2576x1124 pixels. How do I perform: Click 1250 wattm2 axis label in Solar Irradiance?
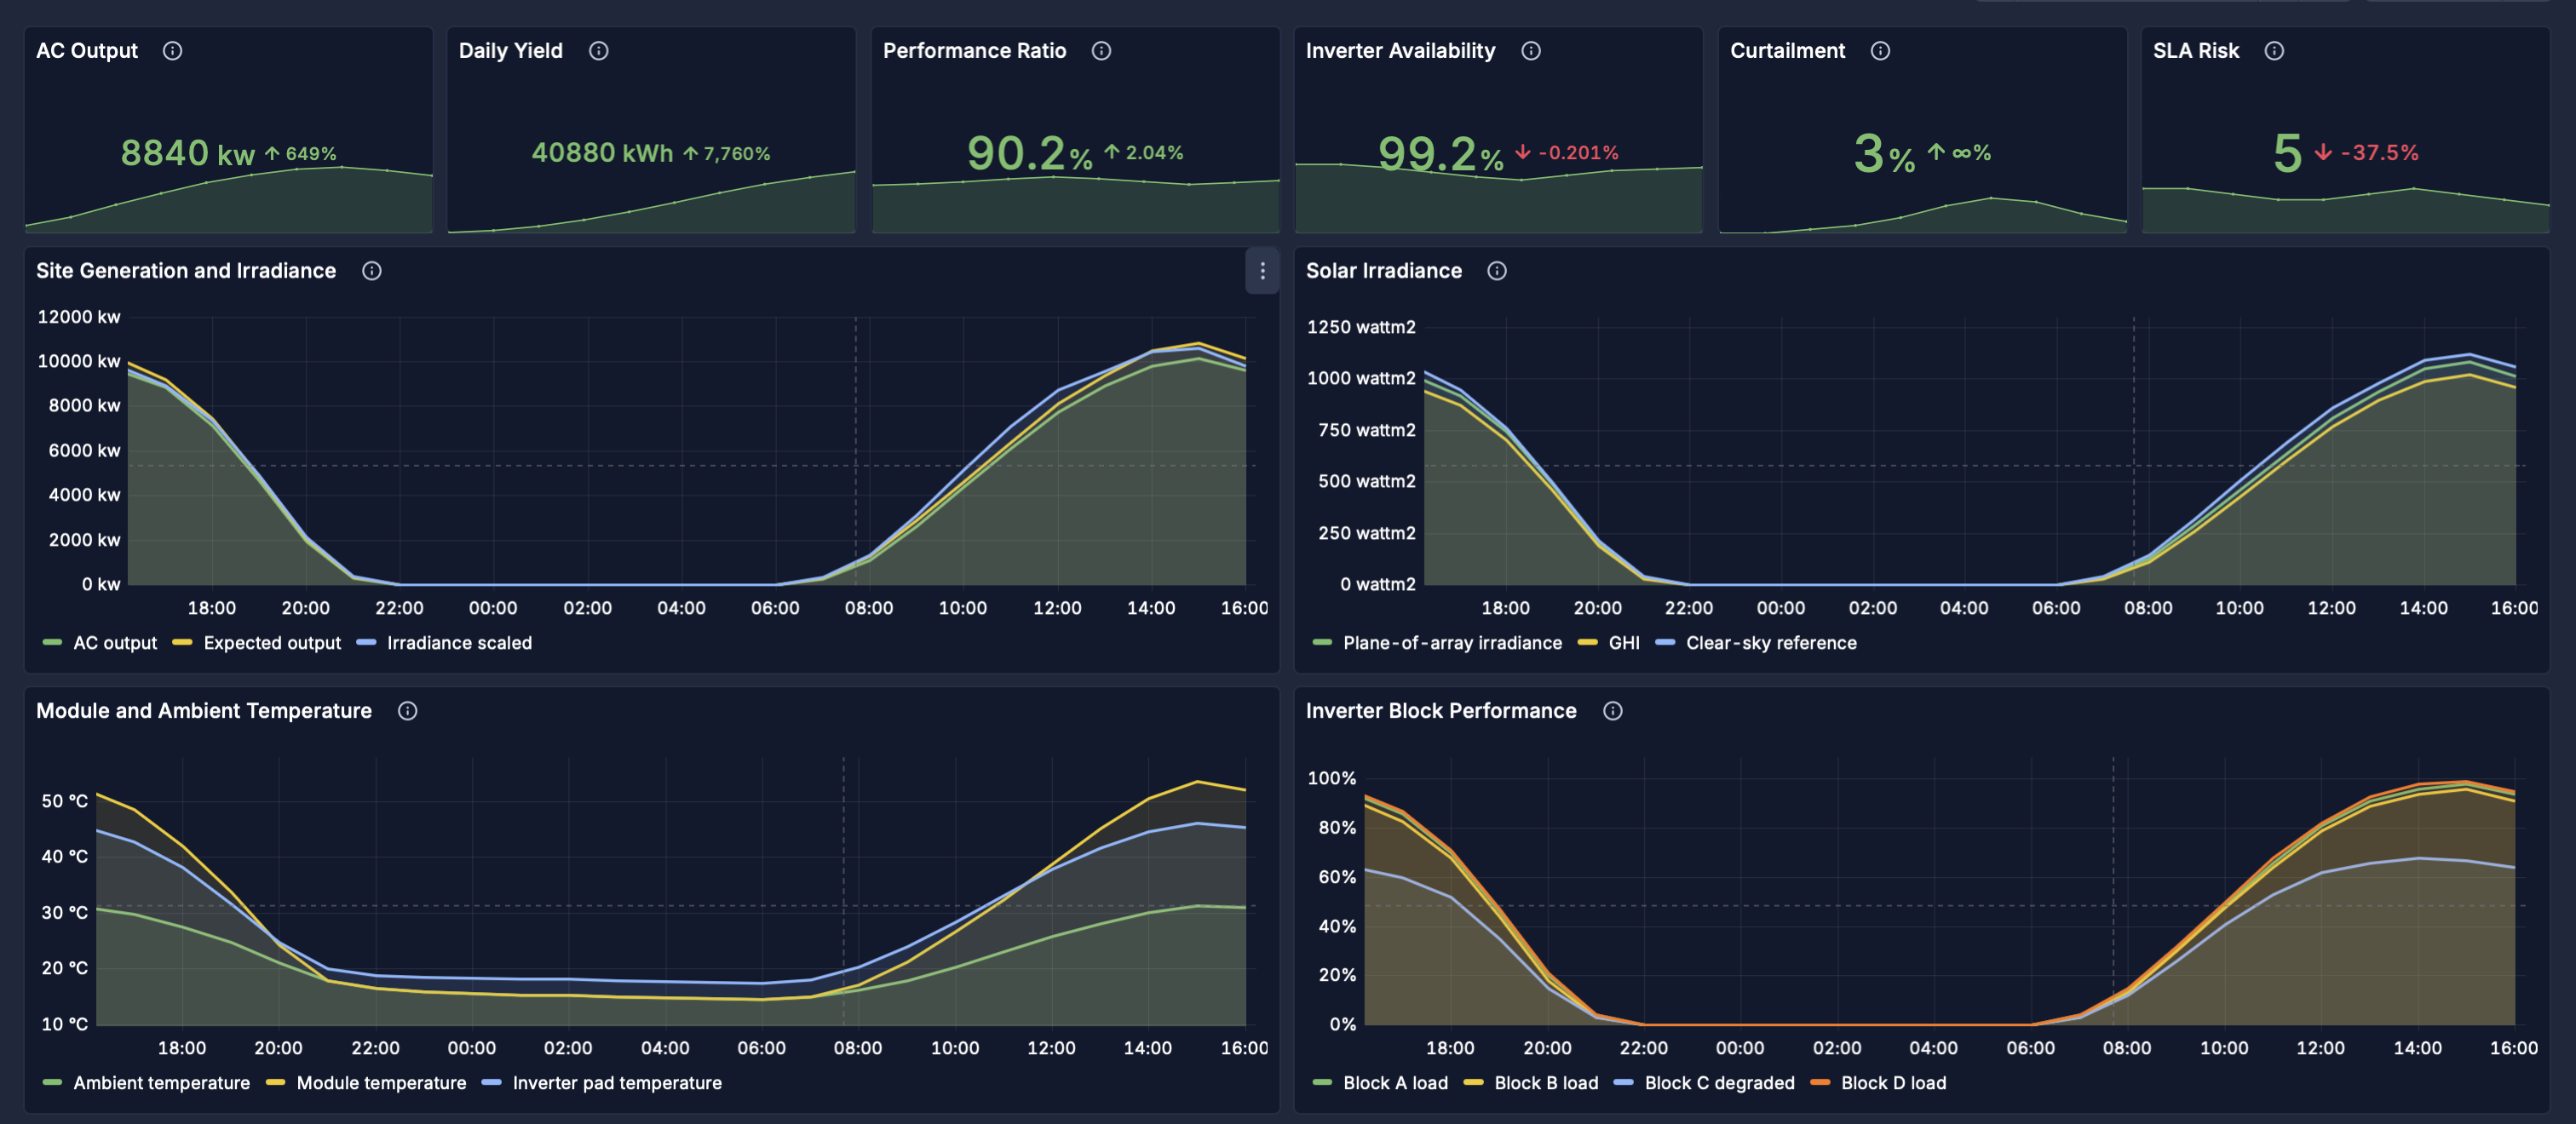click(x=1361, y=327)
